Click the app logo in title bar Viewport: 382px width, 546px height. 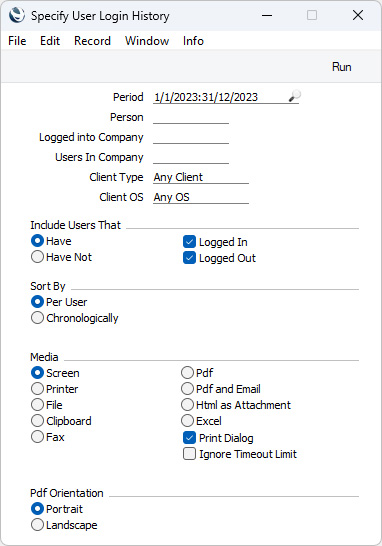[17, 15]
